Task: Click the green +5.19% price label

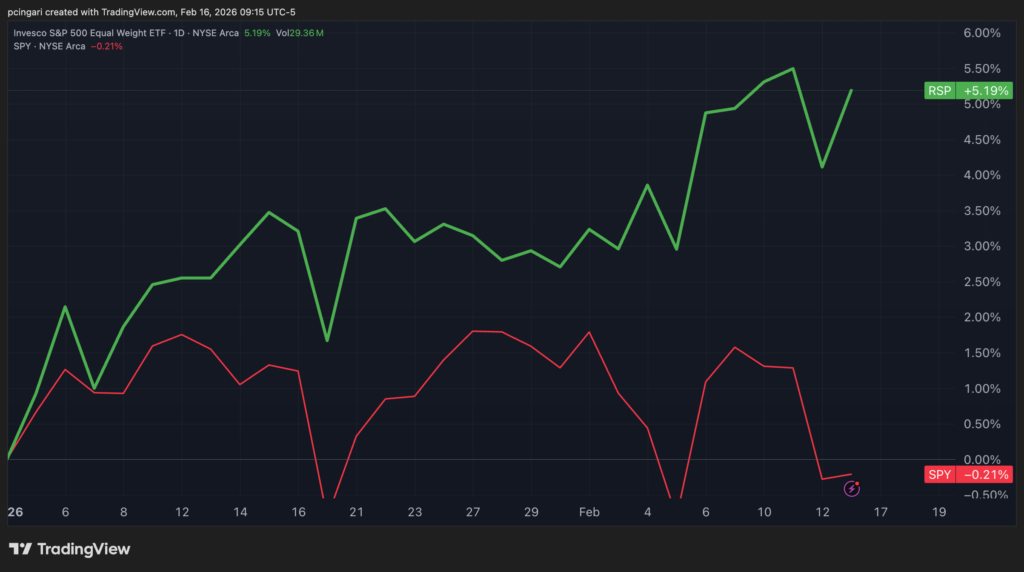Action: click(982, 91)
